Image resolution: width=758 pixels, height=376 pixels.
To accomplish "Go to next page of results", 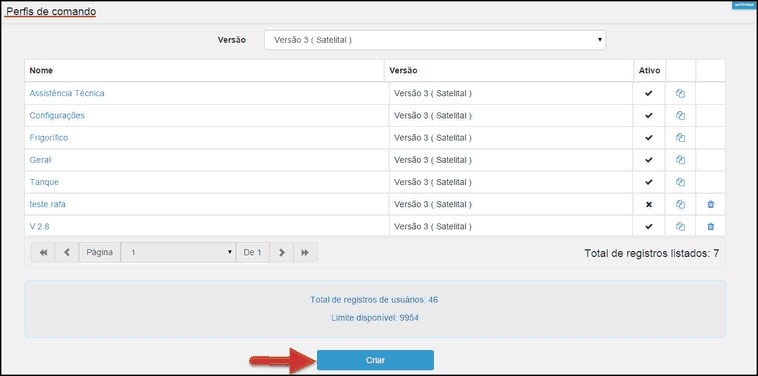I will (282, 252).
